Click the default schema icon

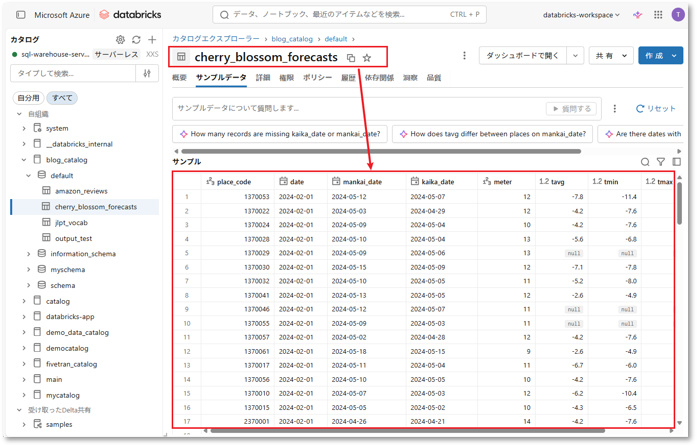point(42,175)
